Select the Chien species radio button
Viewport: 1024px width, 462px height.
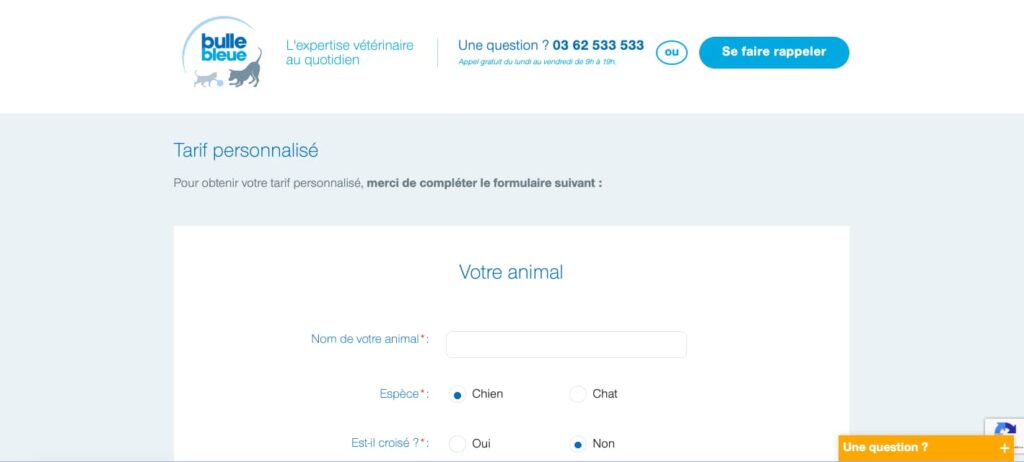coord(458,394)
